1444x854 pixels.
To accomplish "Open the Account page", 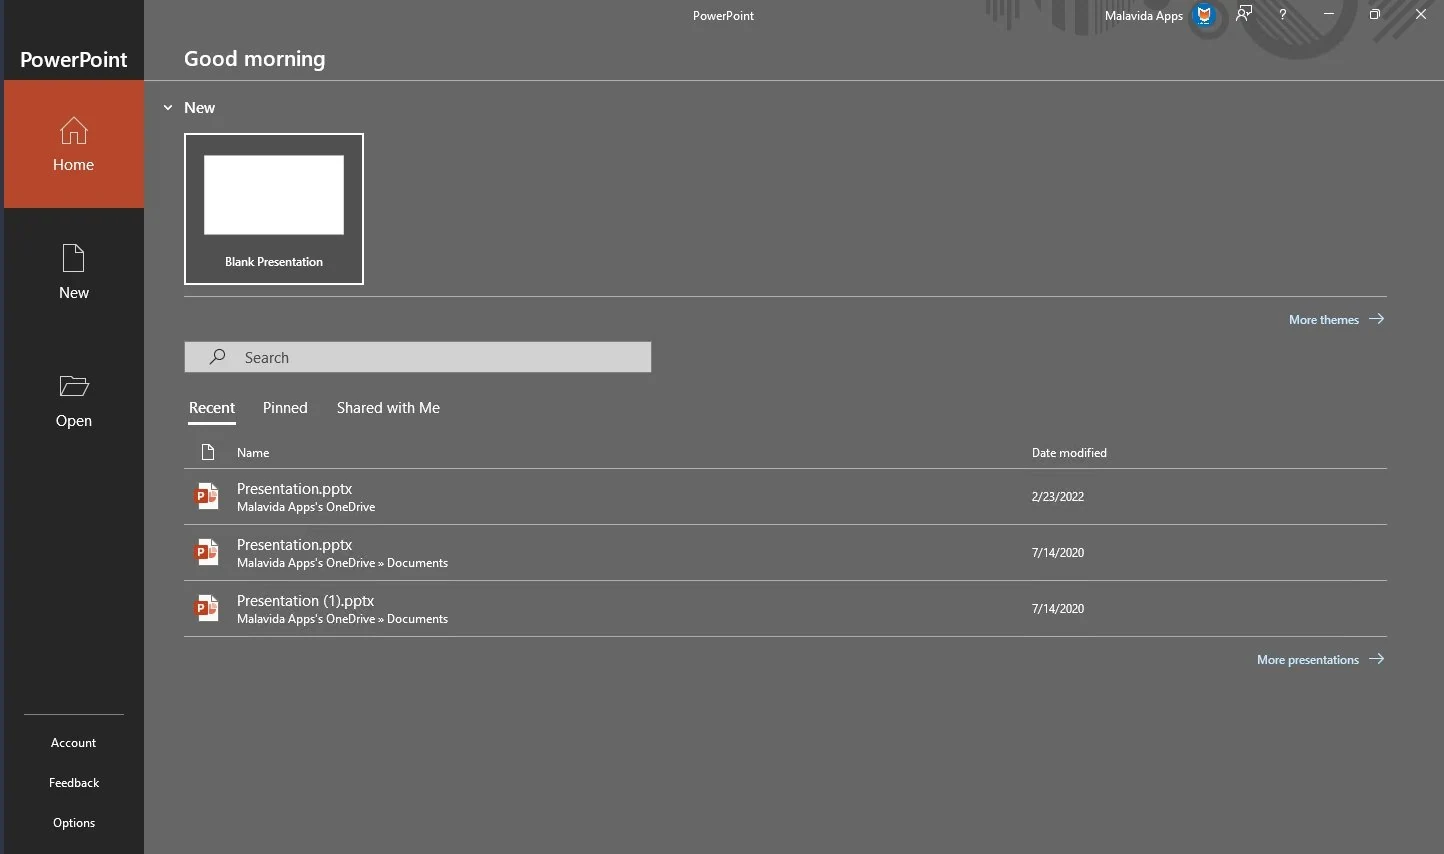I will (x=74, y=743).
